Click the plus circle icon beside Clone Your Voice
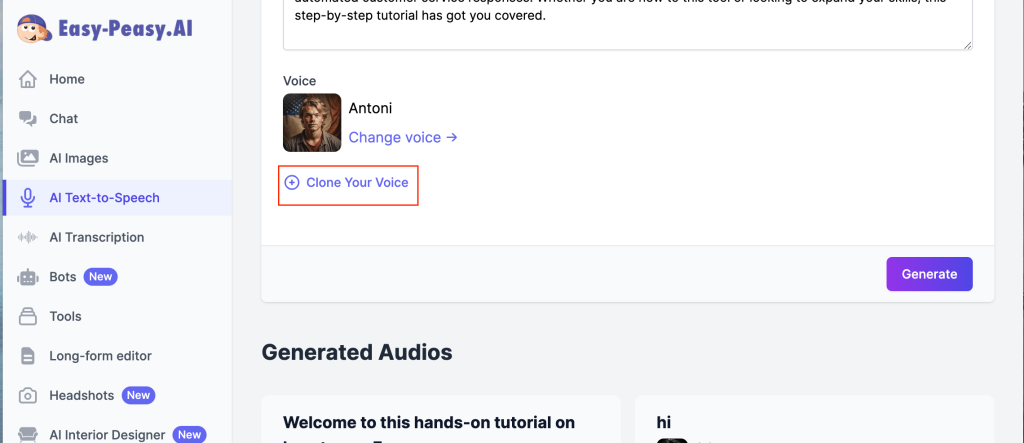The image size is (1024, 443). coord(292,183)
